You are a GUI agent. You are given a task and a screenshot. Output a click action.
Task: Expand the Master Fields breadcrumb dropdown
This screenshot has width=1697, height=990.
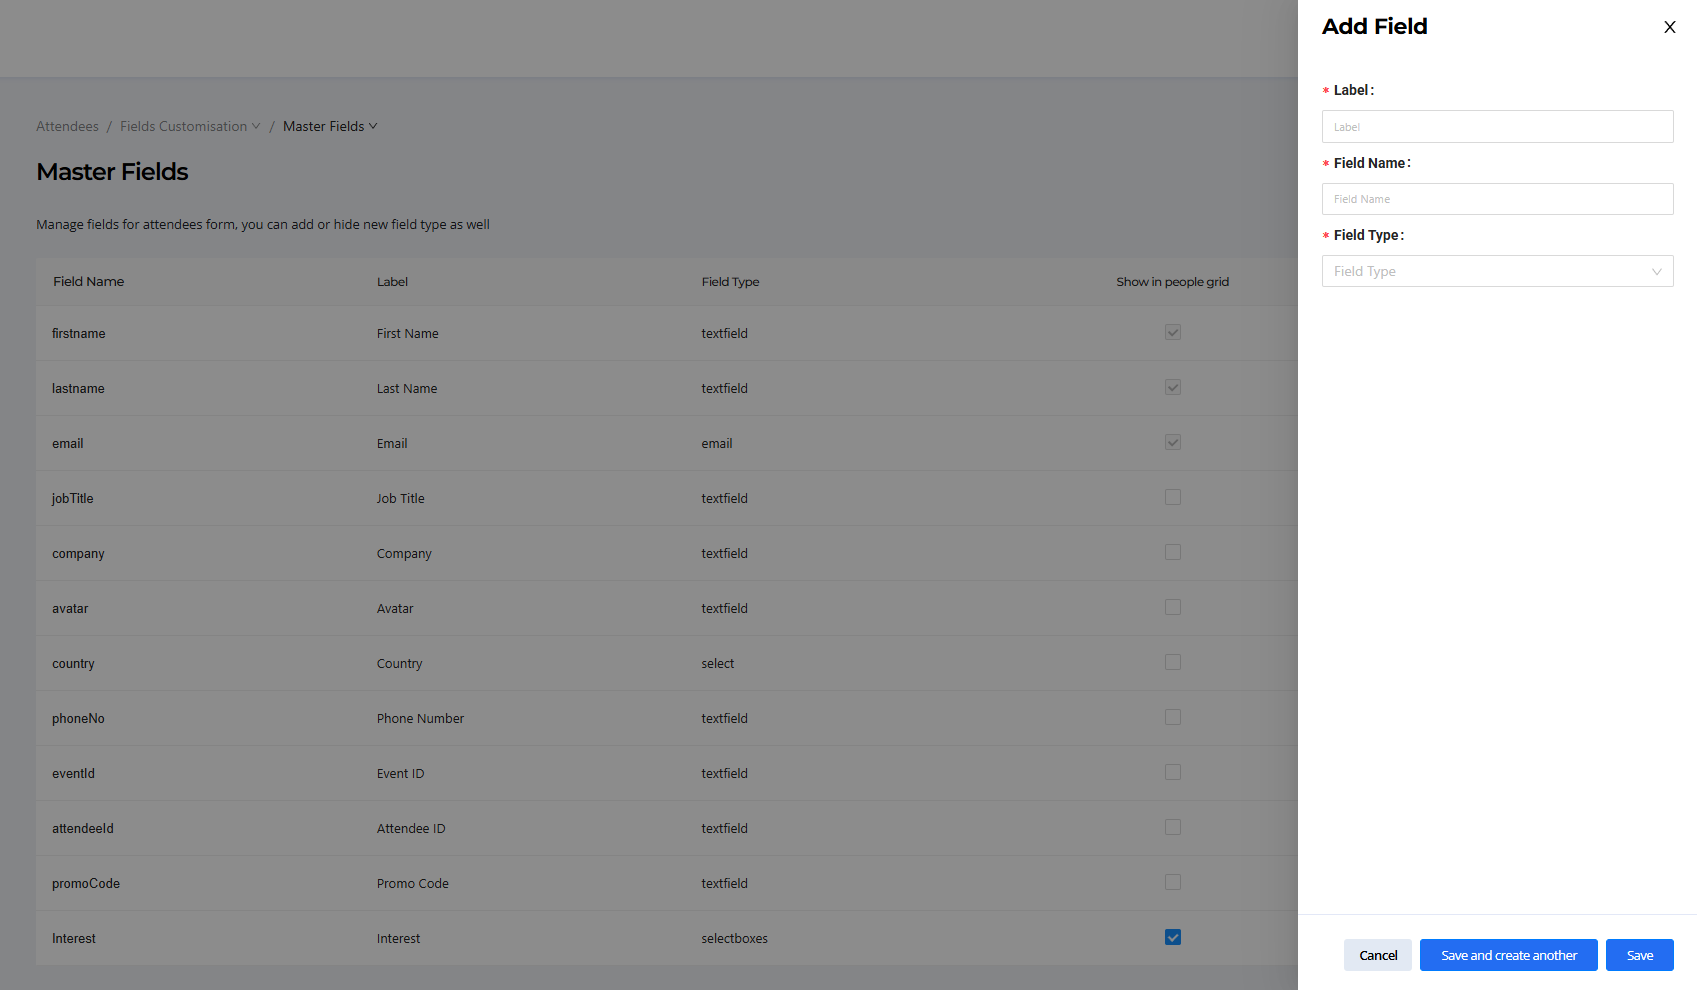[x=330, y=126]
